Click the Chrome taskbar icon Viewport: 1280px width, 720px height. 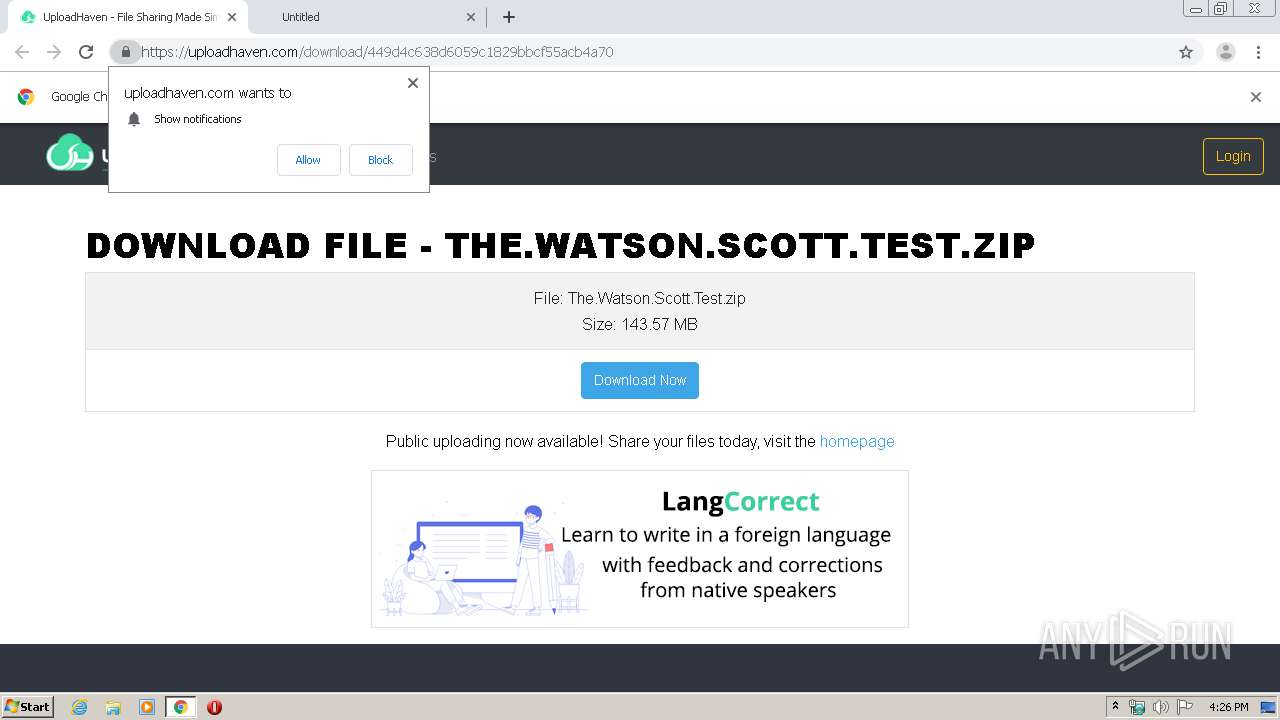point(181,707)
